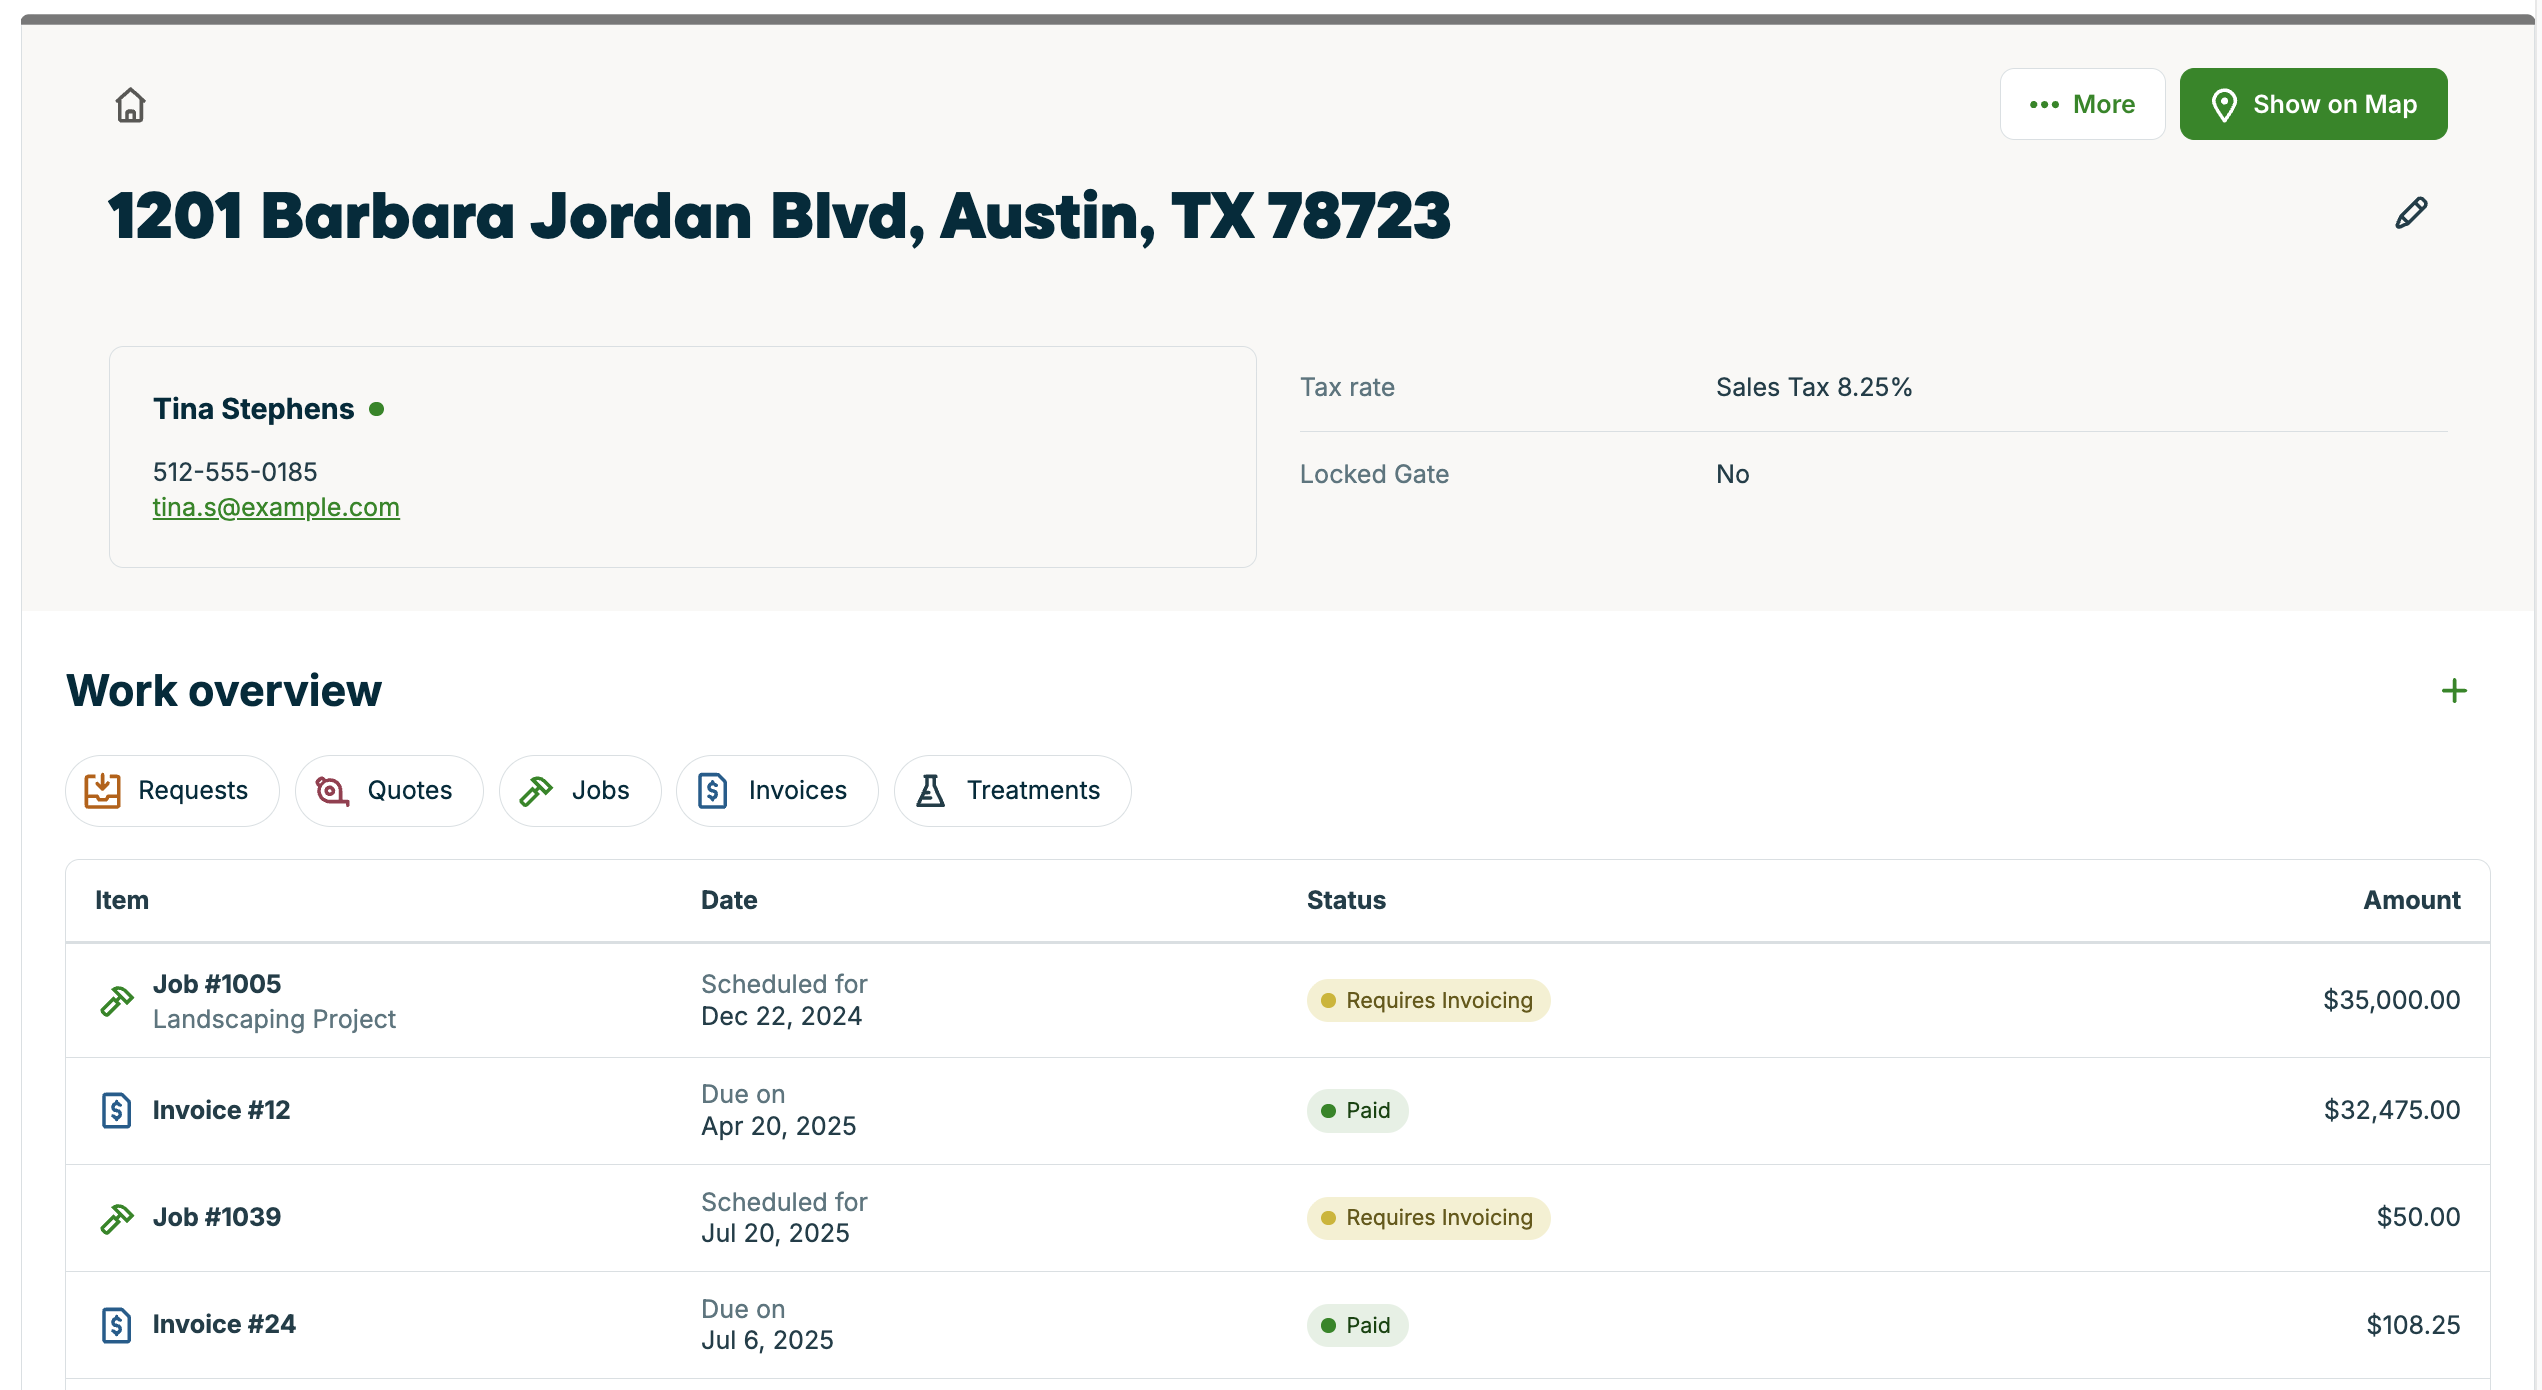
Task: Click the Show on Map button
Action: pyautogui.click(x=2313, y=103)
